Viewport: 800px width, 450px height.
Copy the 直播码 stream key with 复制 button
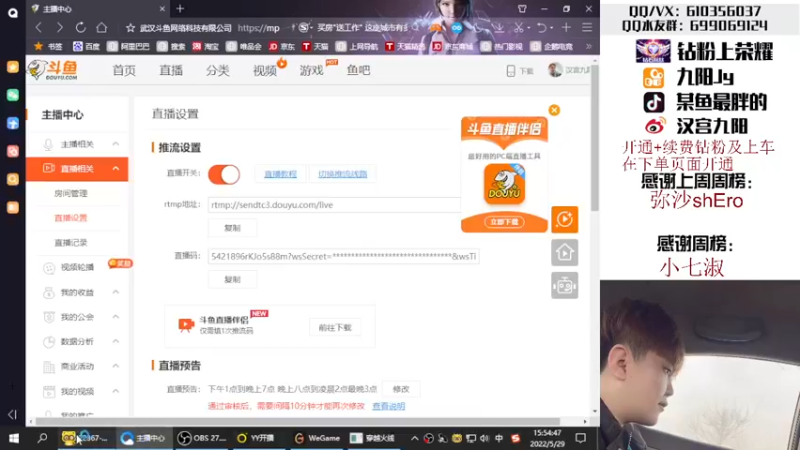(x=232, y=280)
